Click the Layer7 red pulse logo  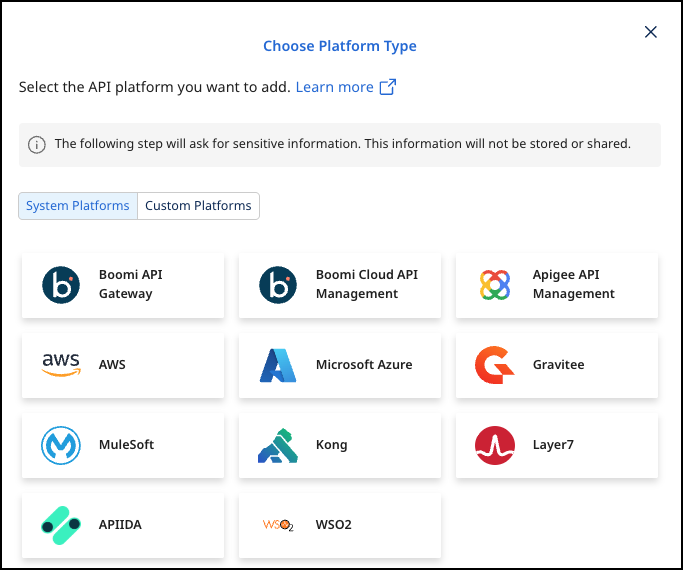pos(495,445)
